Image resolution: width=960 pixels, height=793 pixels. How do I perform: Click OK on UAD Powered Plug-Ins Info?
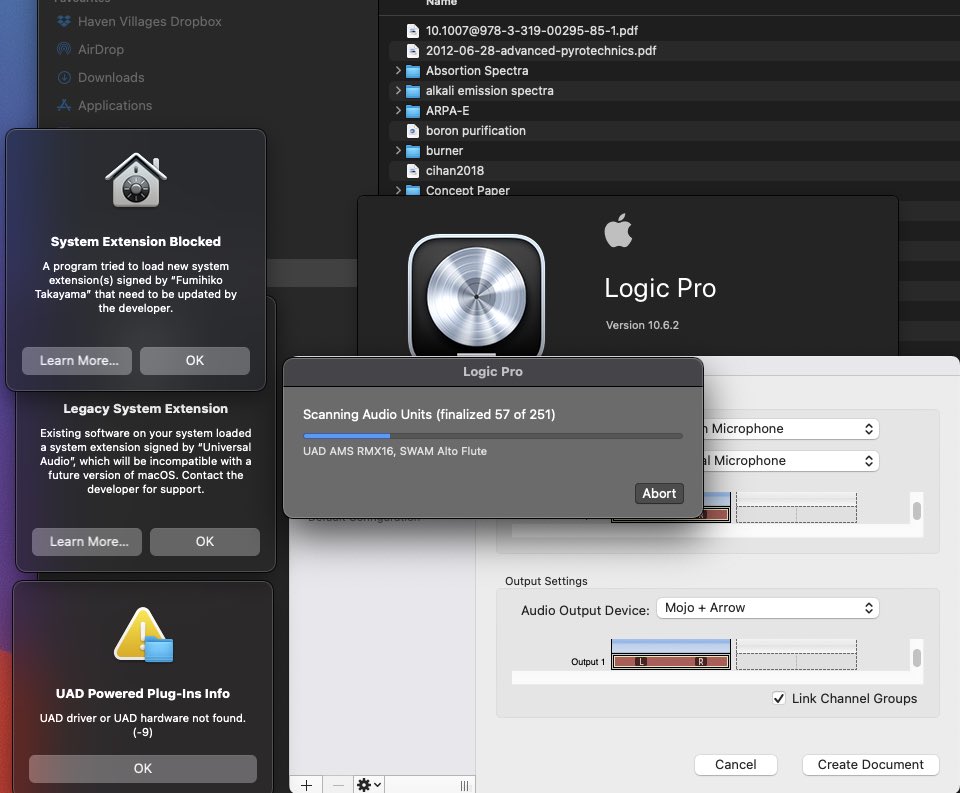coord(143,769)
